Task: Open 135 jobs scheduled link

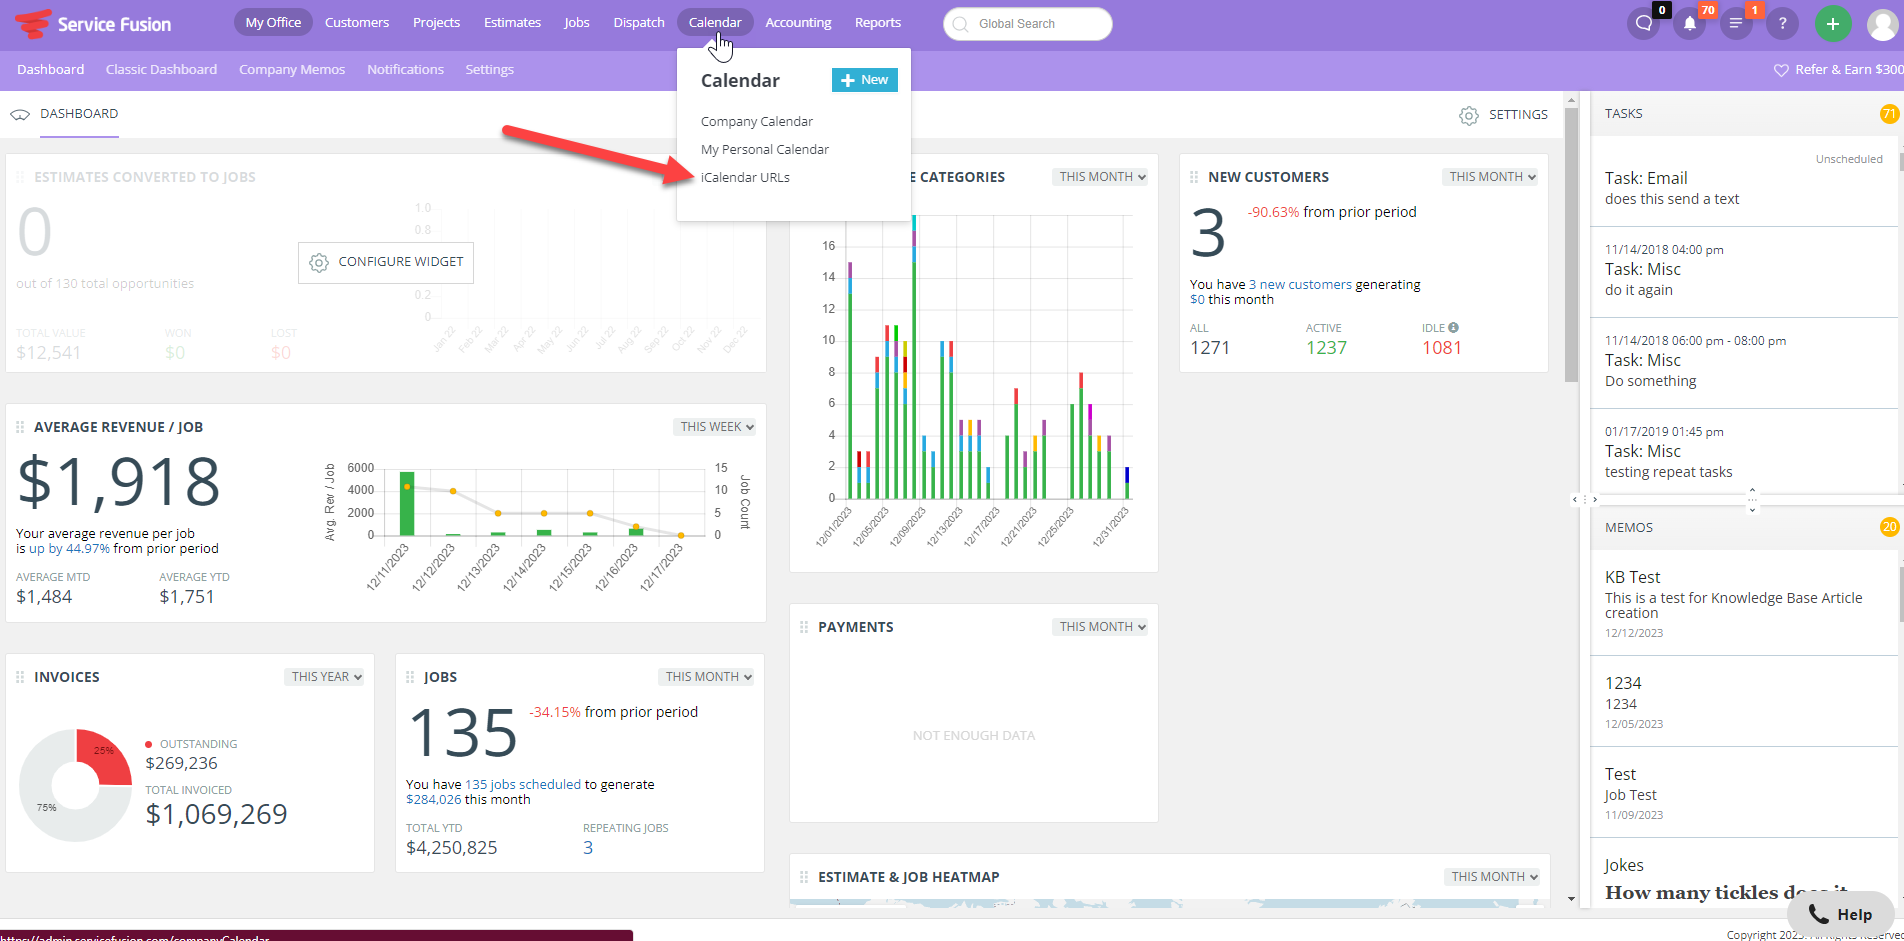Action: tap(523, 785)
